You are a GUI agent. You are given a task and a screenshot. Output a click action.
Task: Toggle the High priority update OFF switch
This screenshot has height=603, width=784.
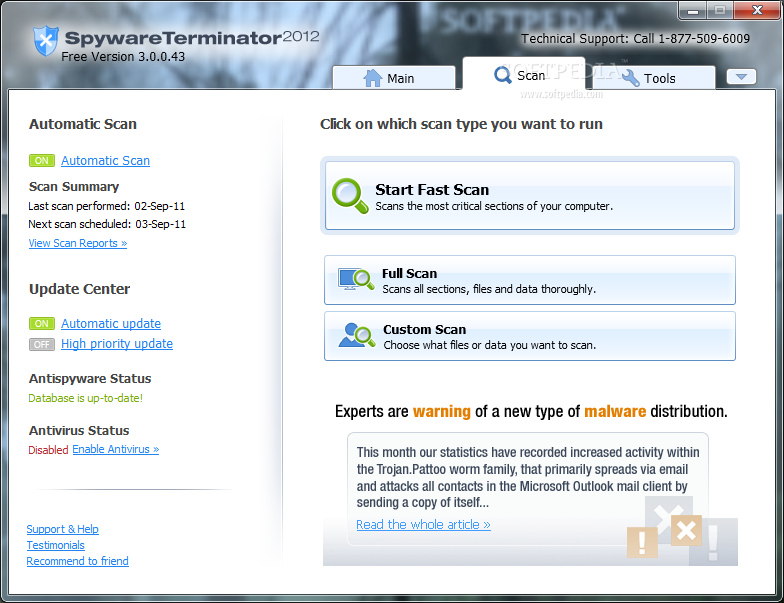(x=42, y=344)
